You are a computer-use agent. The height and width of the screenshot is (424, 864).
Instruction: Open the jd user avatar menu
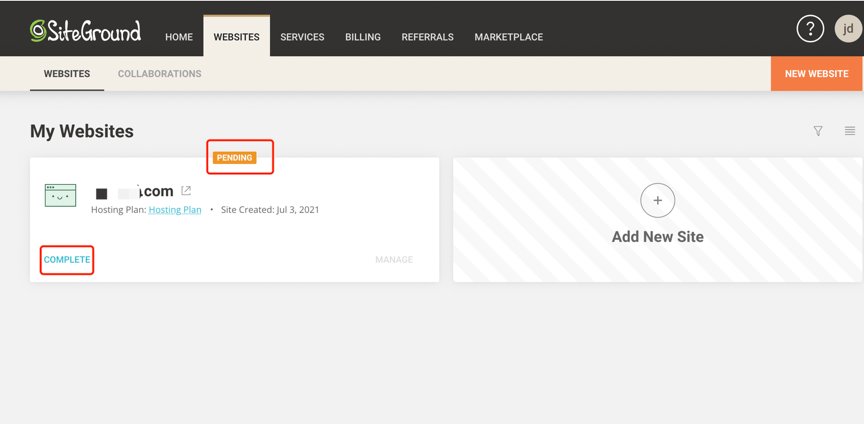(849, 29)
